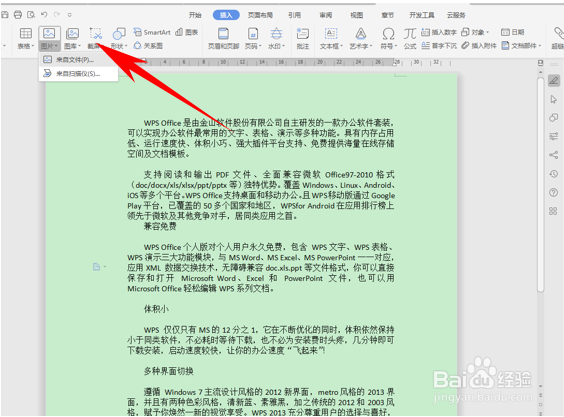The height and width of the screenshot is (417, 564).
Task: Switch to the 开始 tab
Action: click(x=195, y=15)
